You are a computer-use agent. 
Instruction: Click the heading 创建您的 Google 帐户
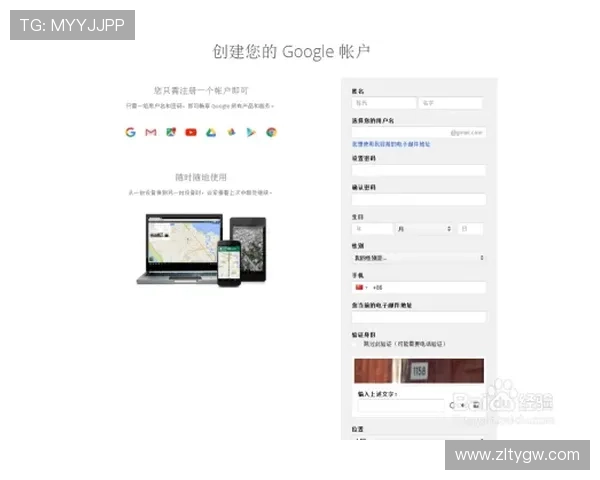(291, 52)
